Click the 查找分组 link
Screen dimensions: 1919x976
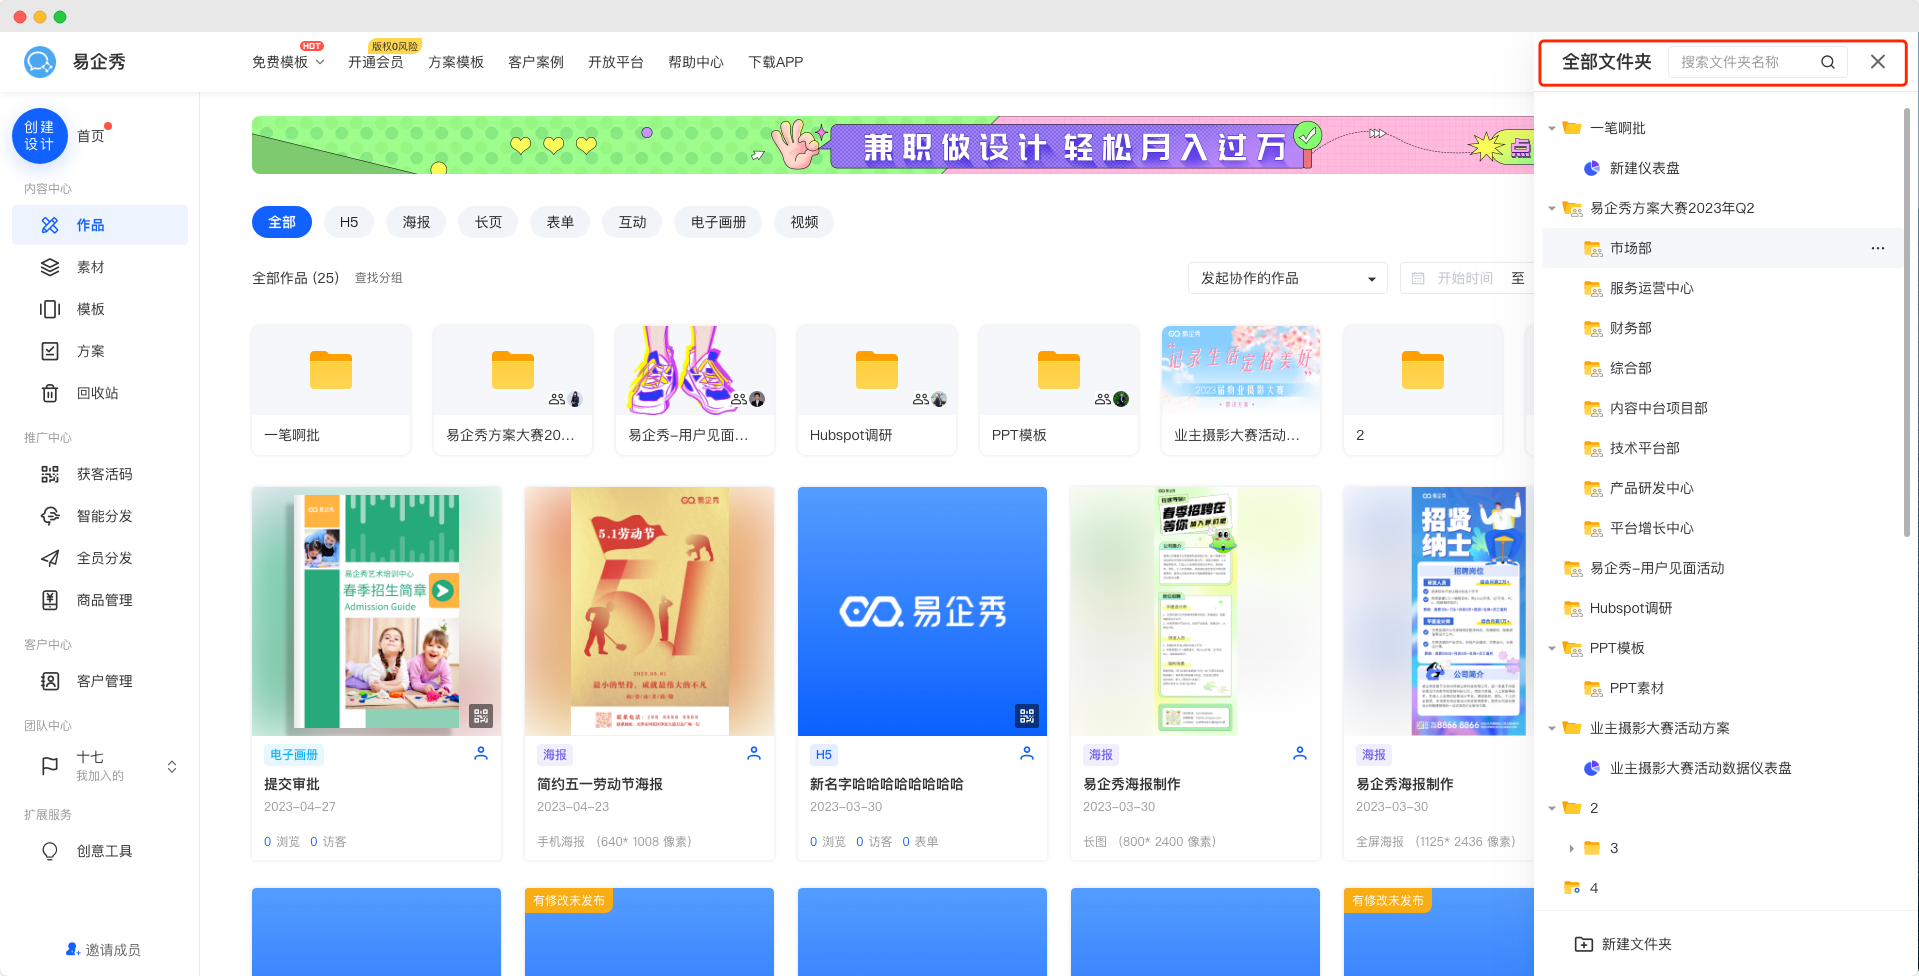click(x=379, y=278)
